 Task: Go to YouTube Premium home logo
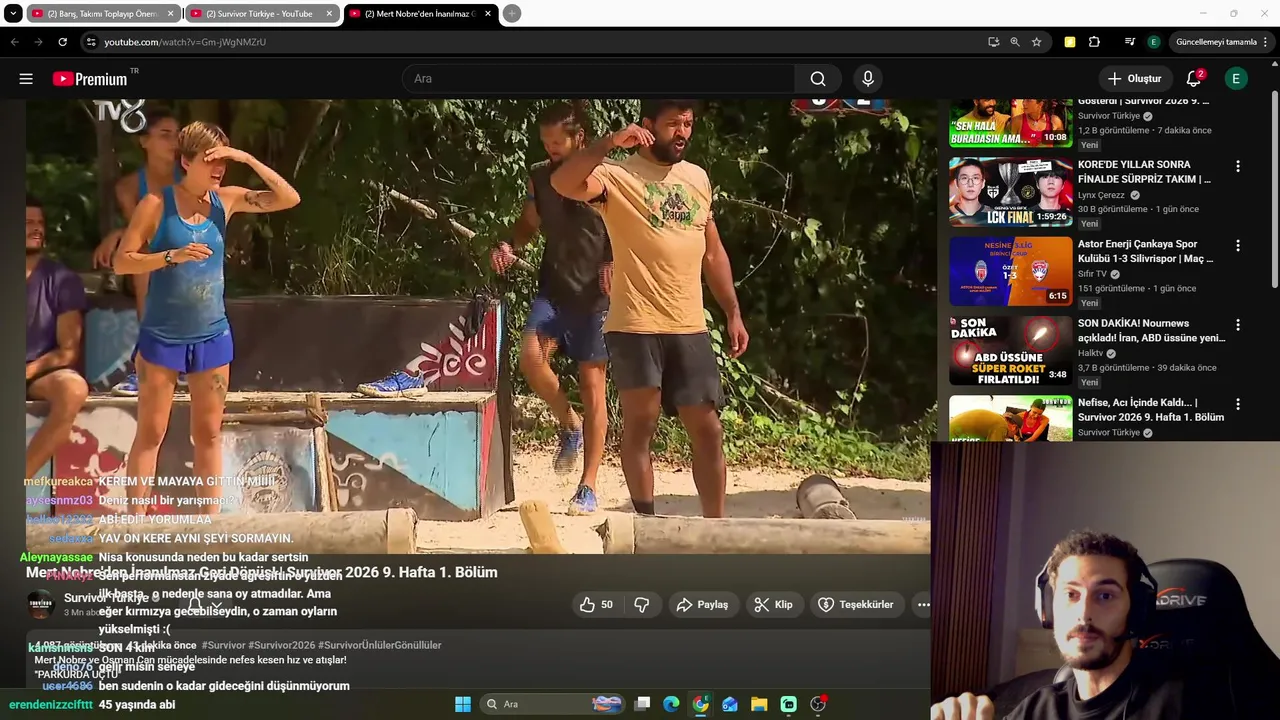91,79
